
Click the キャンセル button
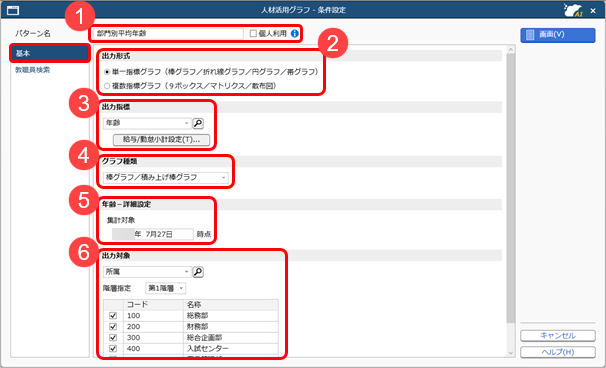(x=558, y=336)
